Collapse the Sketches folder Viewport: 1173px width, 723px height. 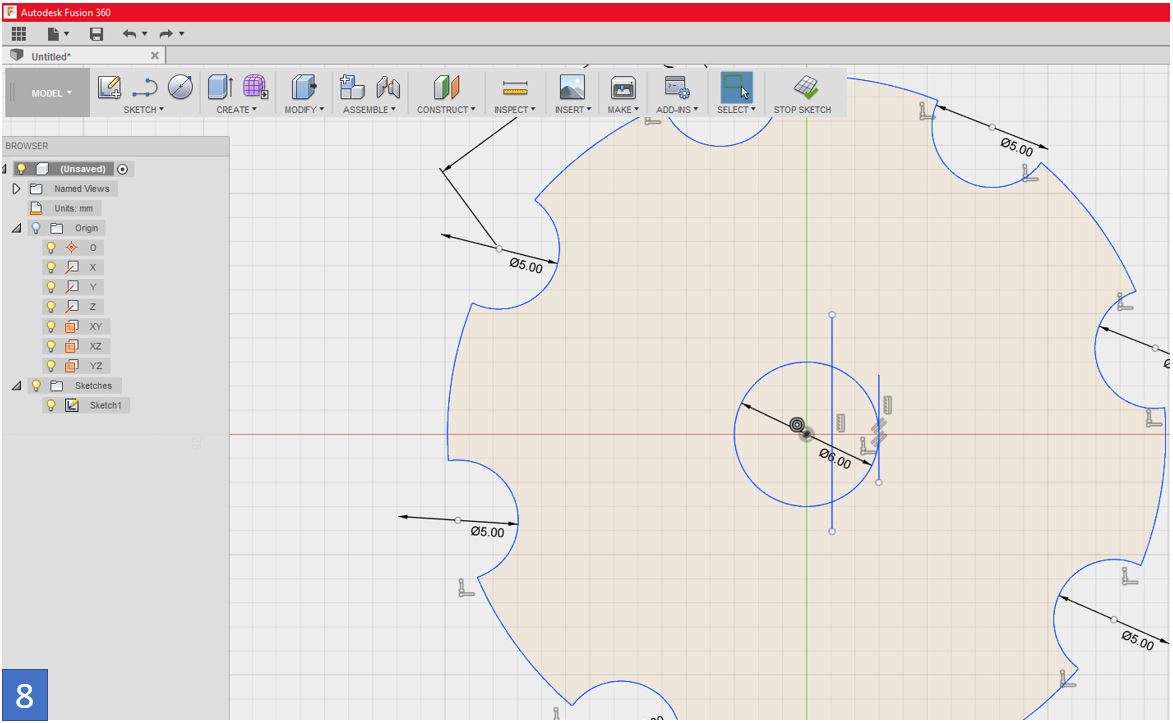point(16,385)
